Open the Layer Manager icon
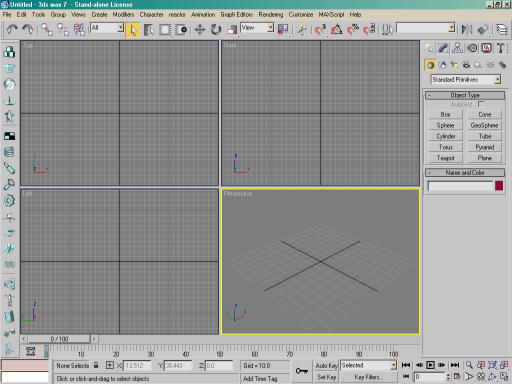The height and width of the screenshot is (384, 512). (502, 29)
